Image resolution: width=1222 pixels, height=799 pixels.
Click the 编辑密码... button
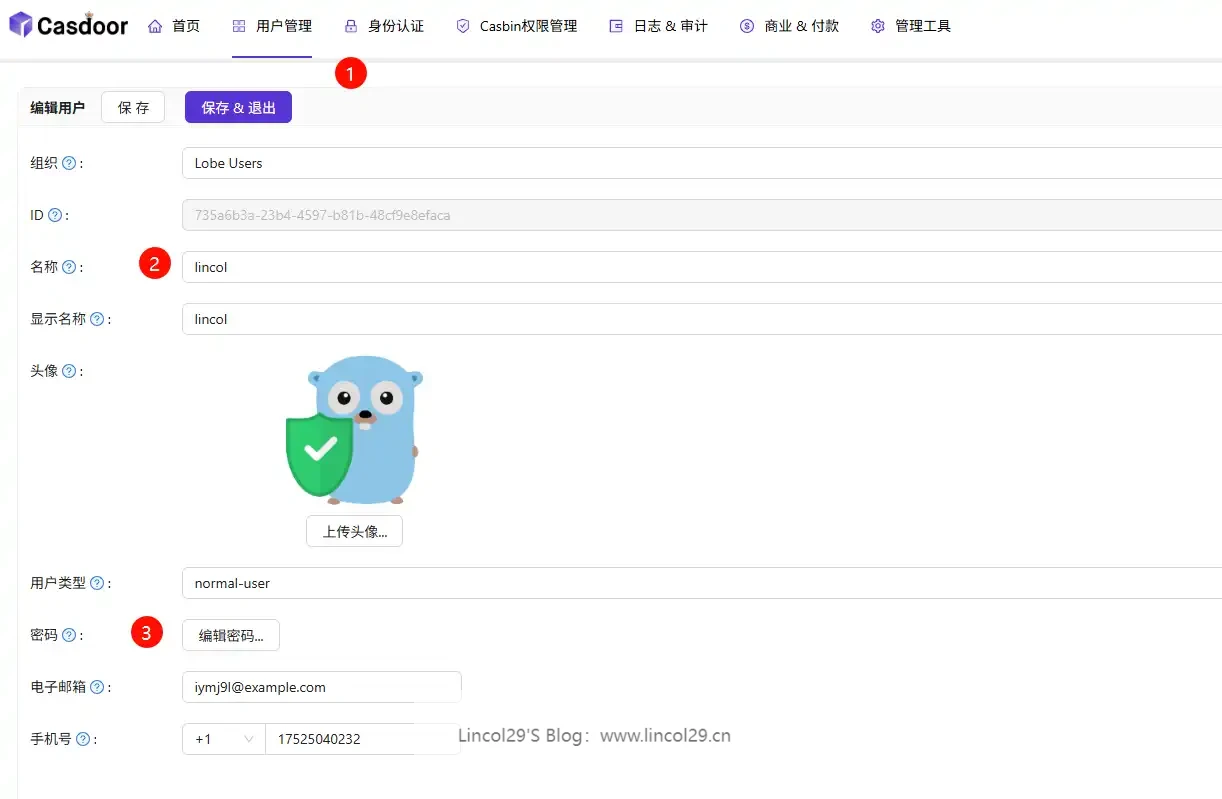tap(231, 635)
